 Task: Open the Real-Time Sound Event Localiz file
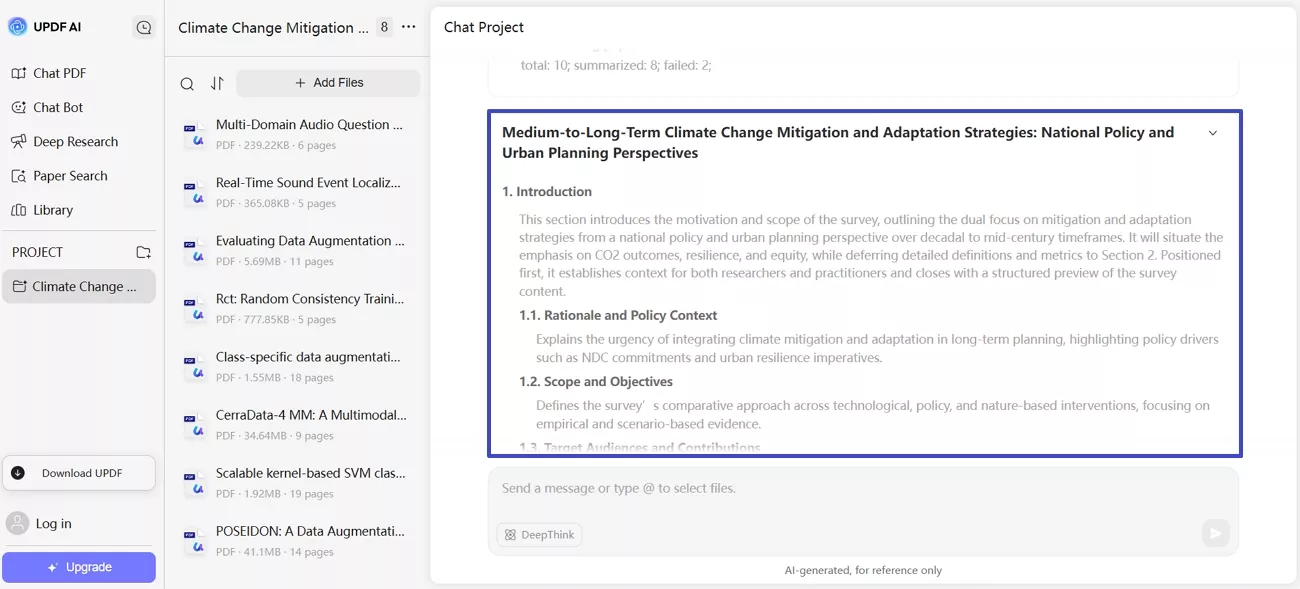coord(297,192)
